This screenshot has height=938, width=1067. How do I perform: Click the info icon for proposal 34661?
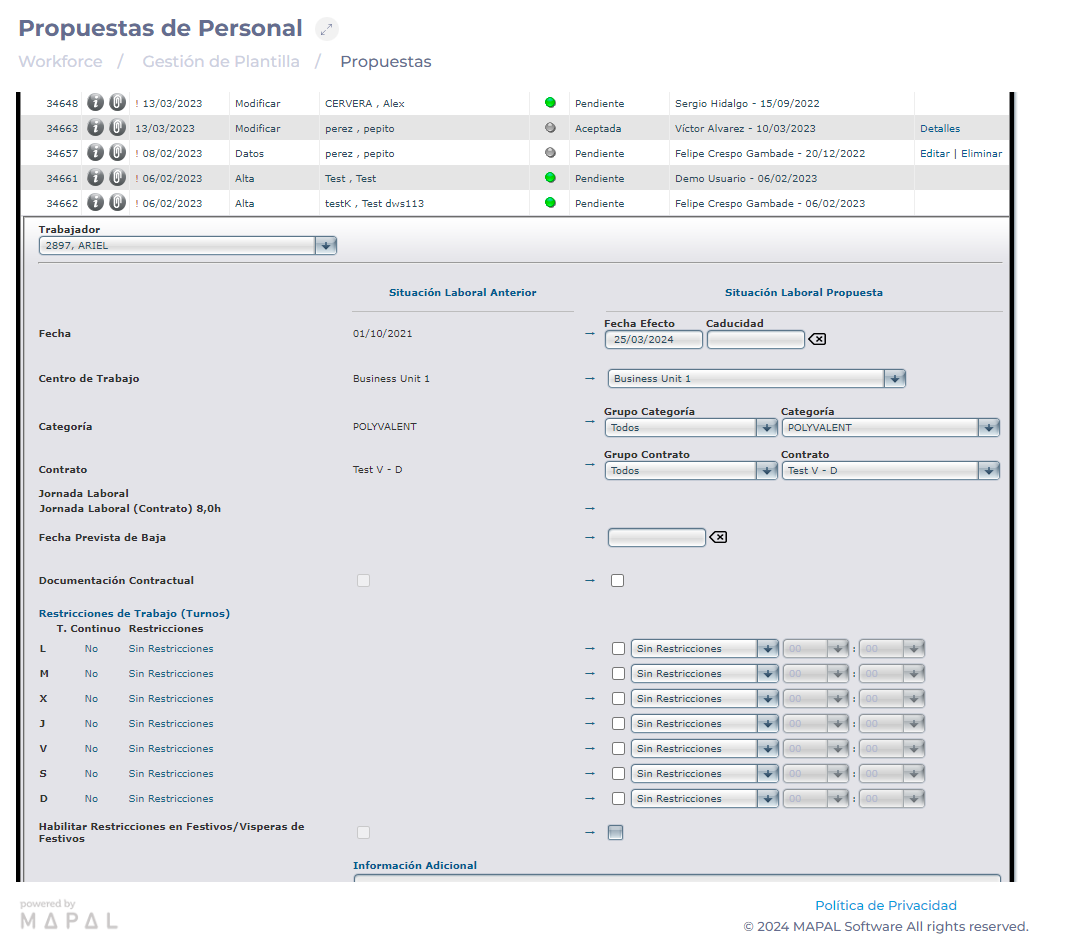[x=96, y=178]
